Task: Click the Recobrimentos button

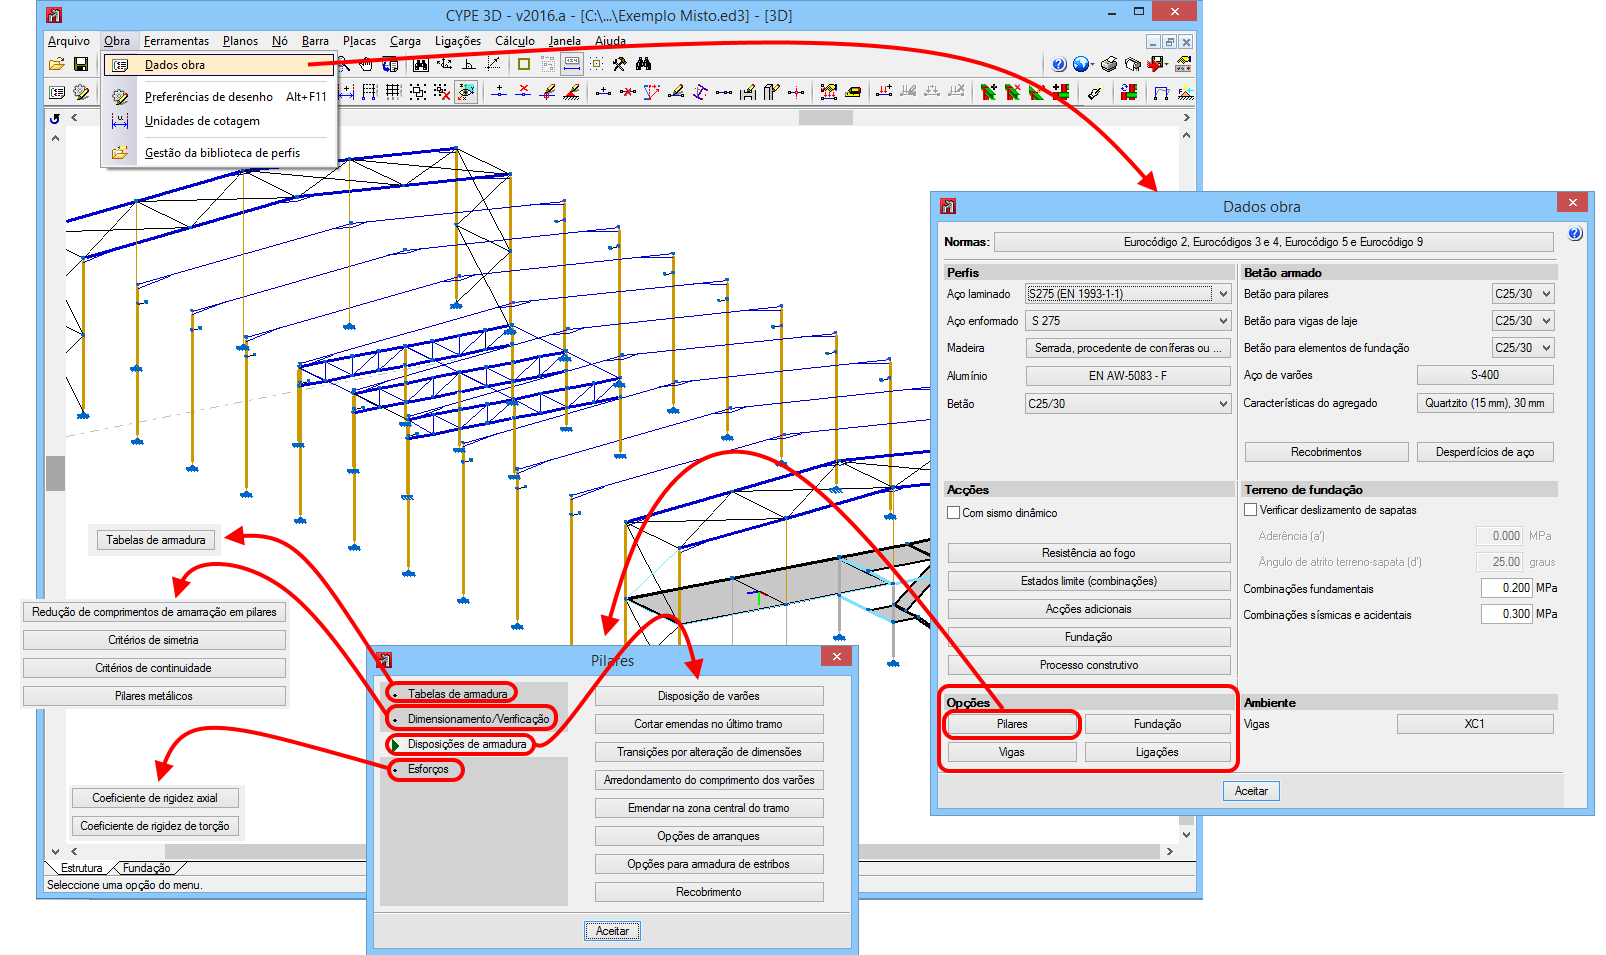Action: pyautogui.click(x=1326, y=452)
